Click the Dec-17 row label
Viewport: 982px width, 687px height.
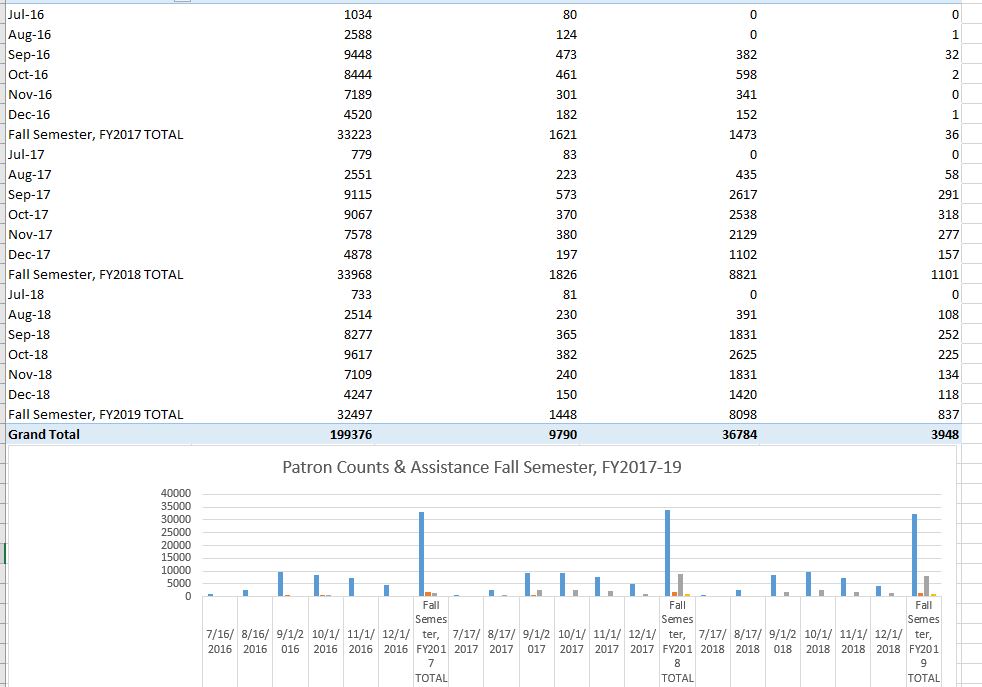tap(29, 255)
